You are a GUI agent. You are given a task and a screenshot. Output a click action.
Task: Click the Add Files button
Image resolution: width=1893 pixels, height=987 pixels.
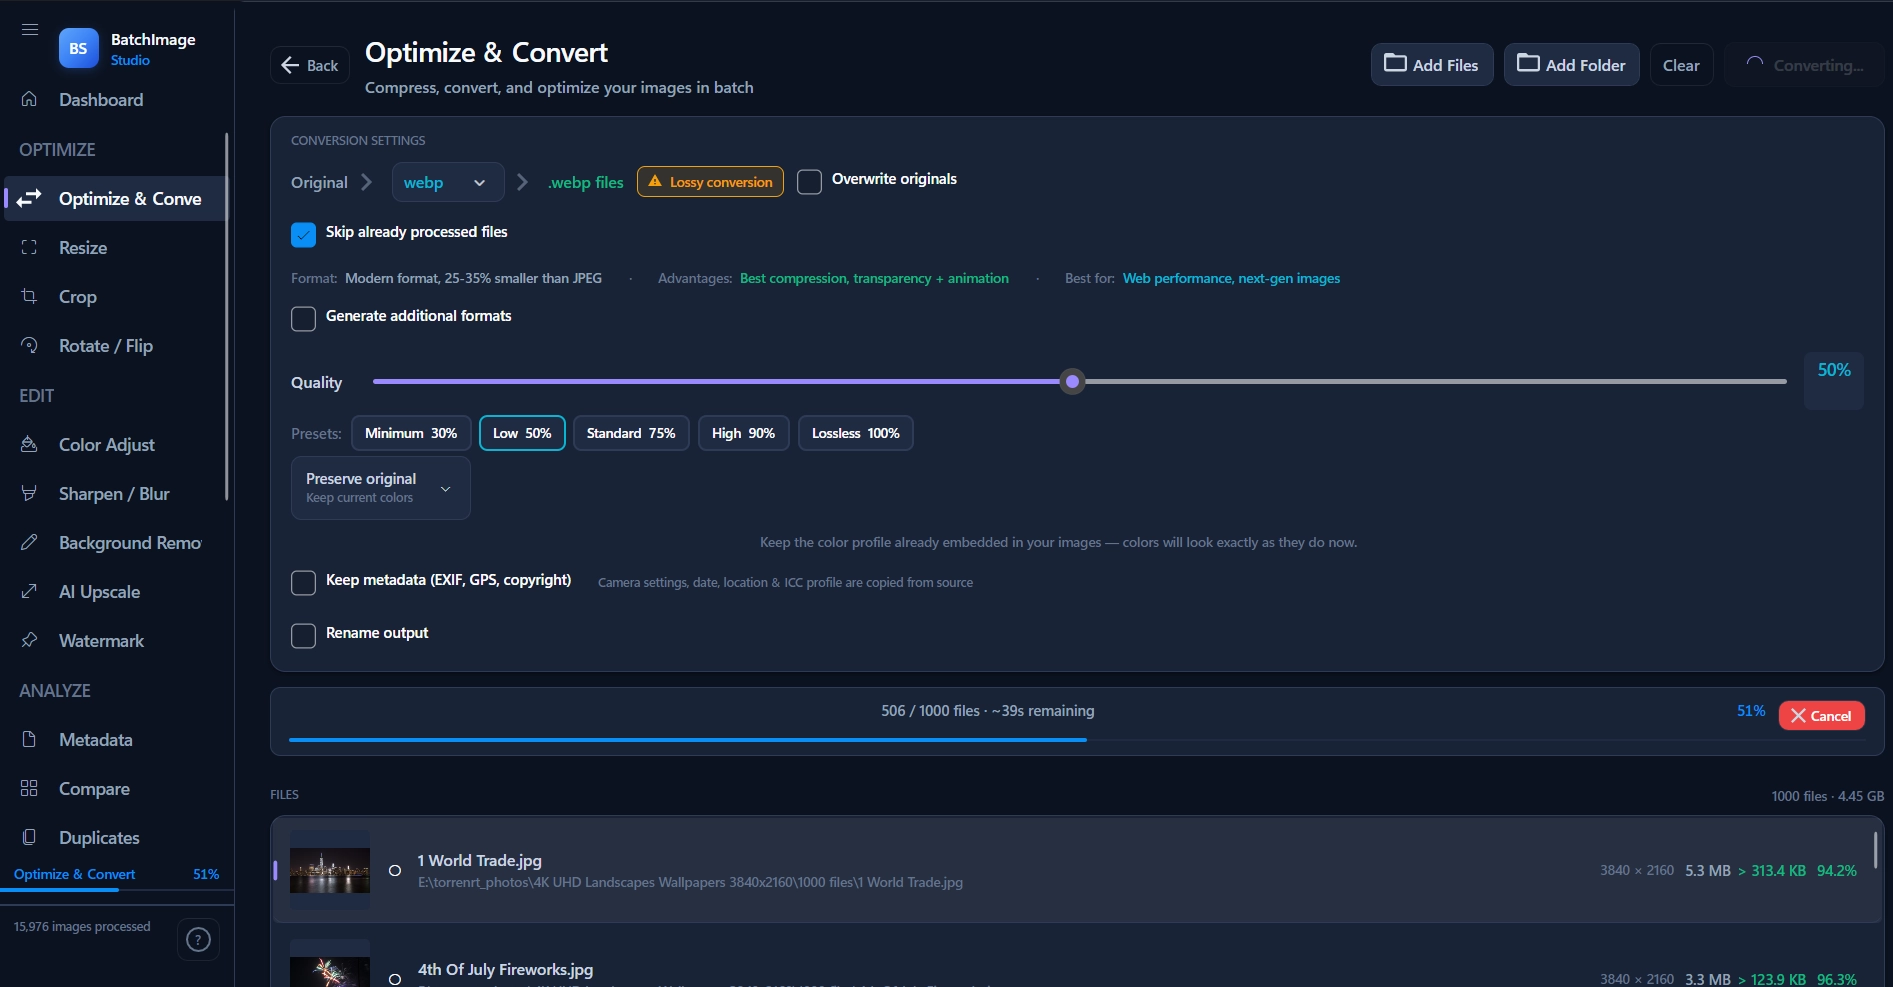click(x=1432, y=64)
